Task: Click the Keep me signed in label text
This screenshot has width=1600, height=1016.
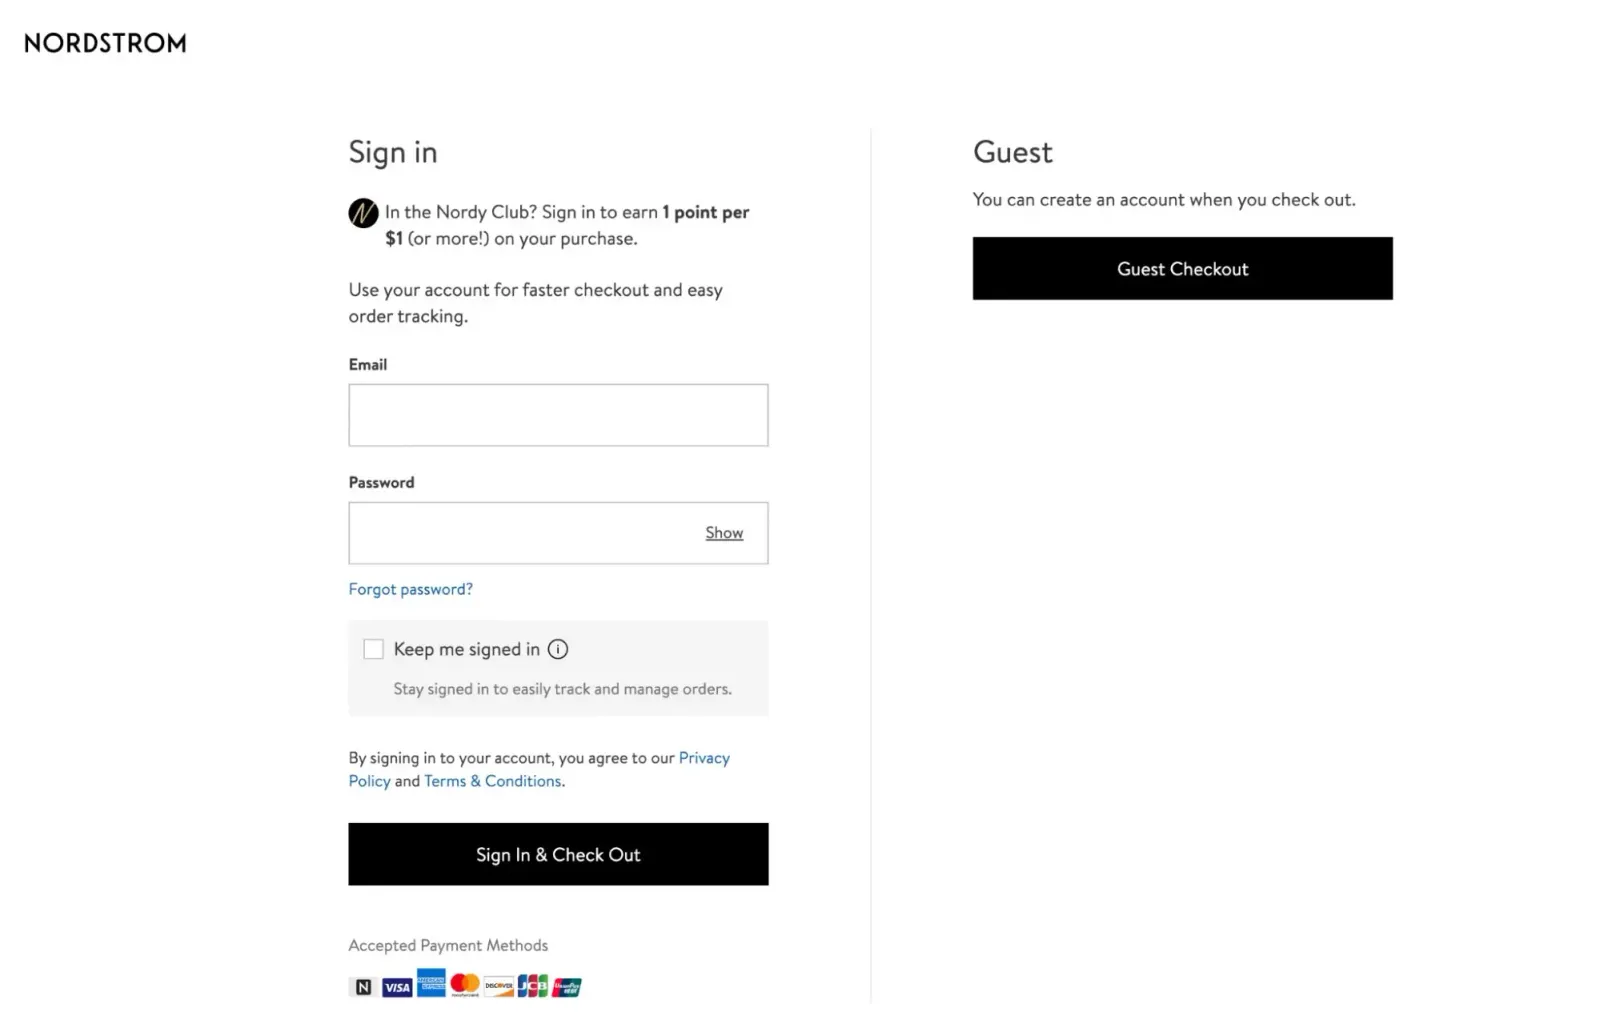Action: click(467, 649)
